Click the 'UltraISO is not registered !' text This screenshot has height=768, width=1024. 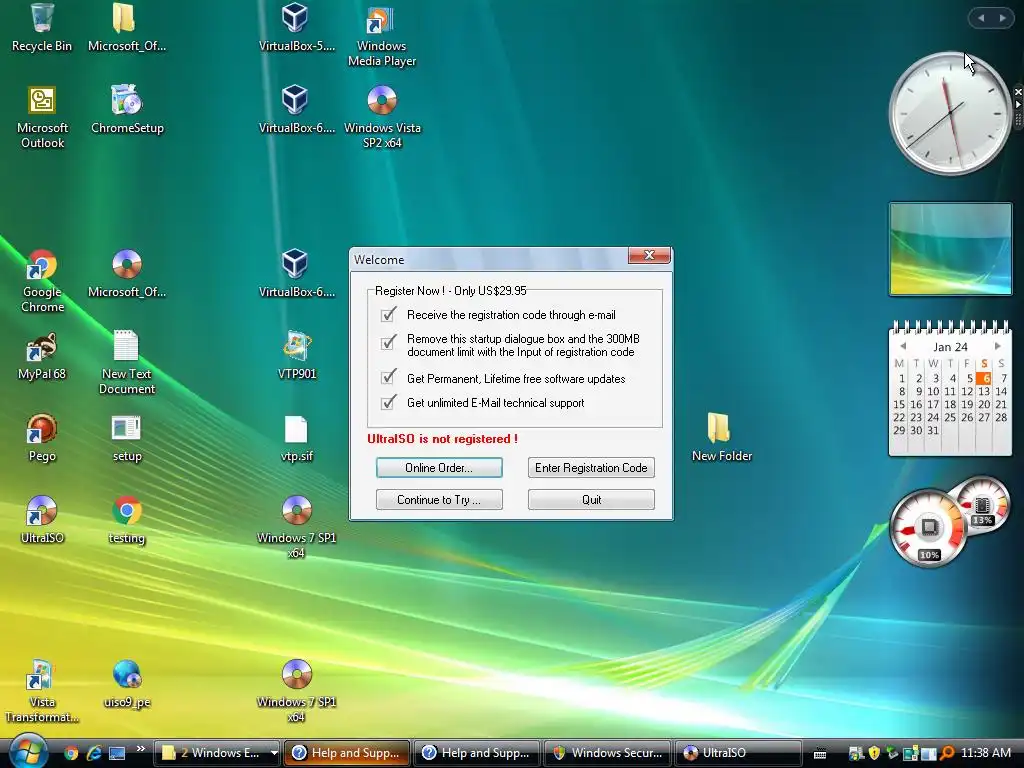pos(442,439)
